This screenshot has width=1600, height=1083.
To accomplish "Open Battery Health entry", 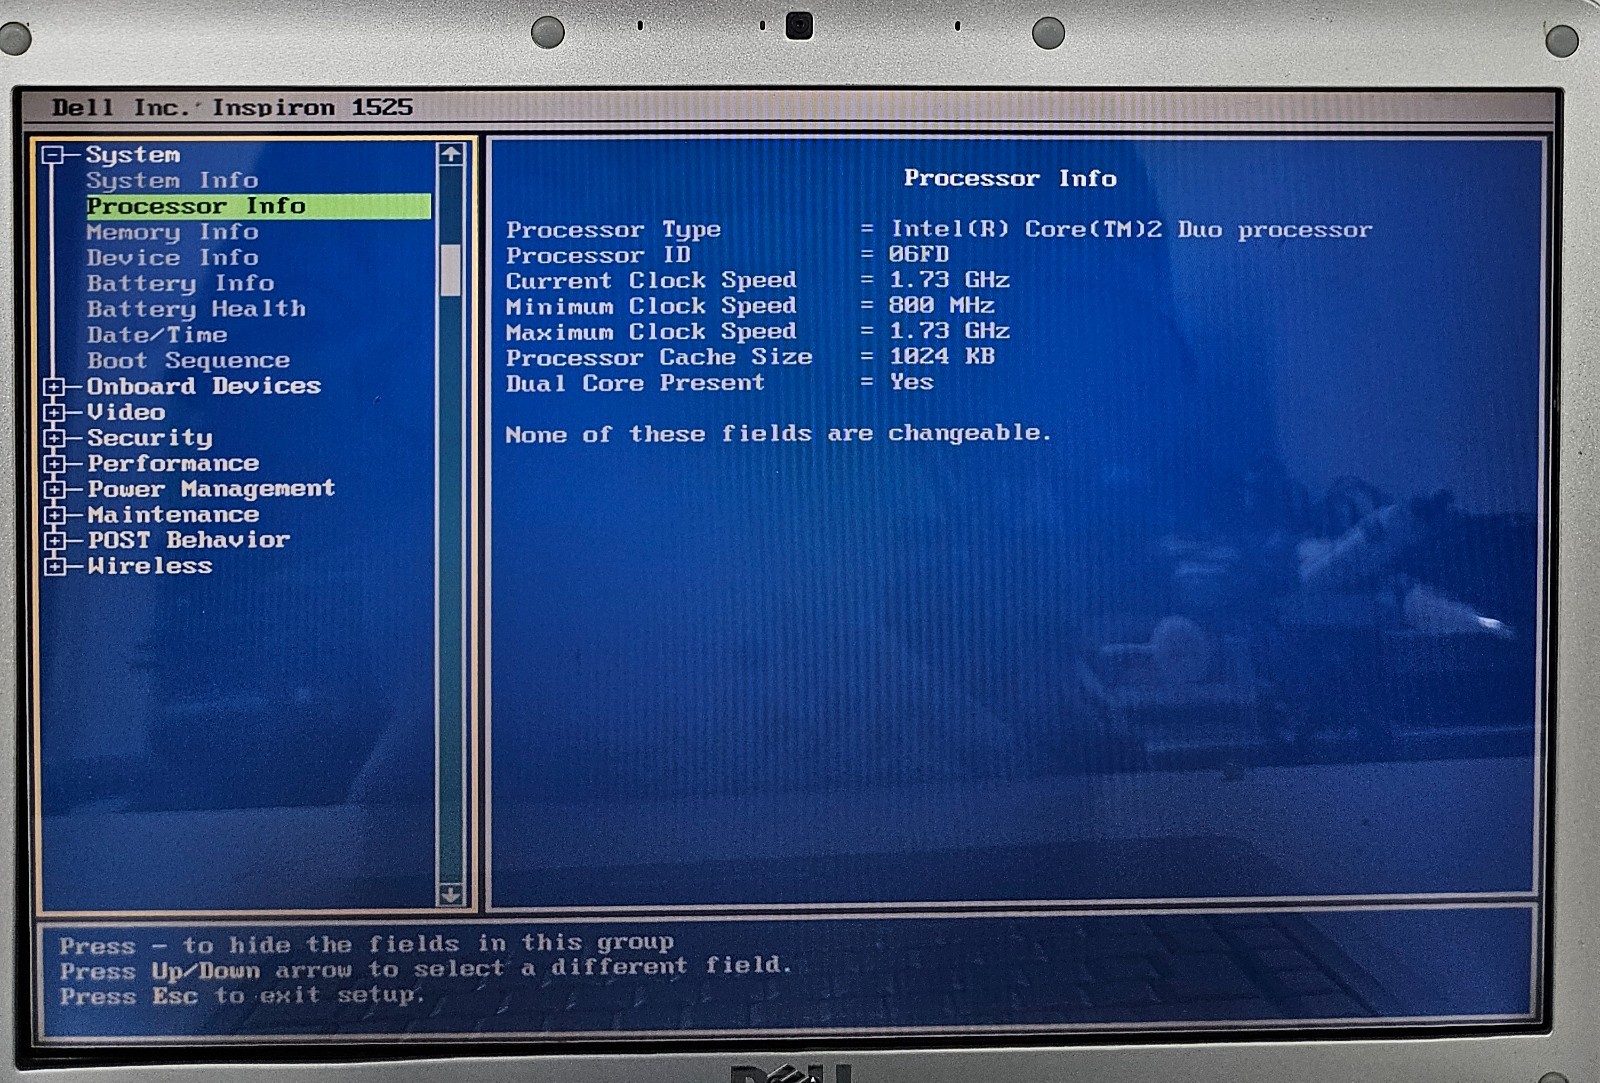I will click(196, 309).
